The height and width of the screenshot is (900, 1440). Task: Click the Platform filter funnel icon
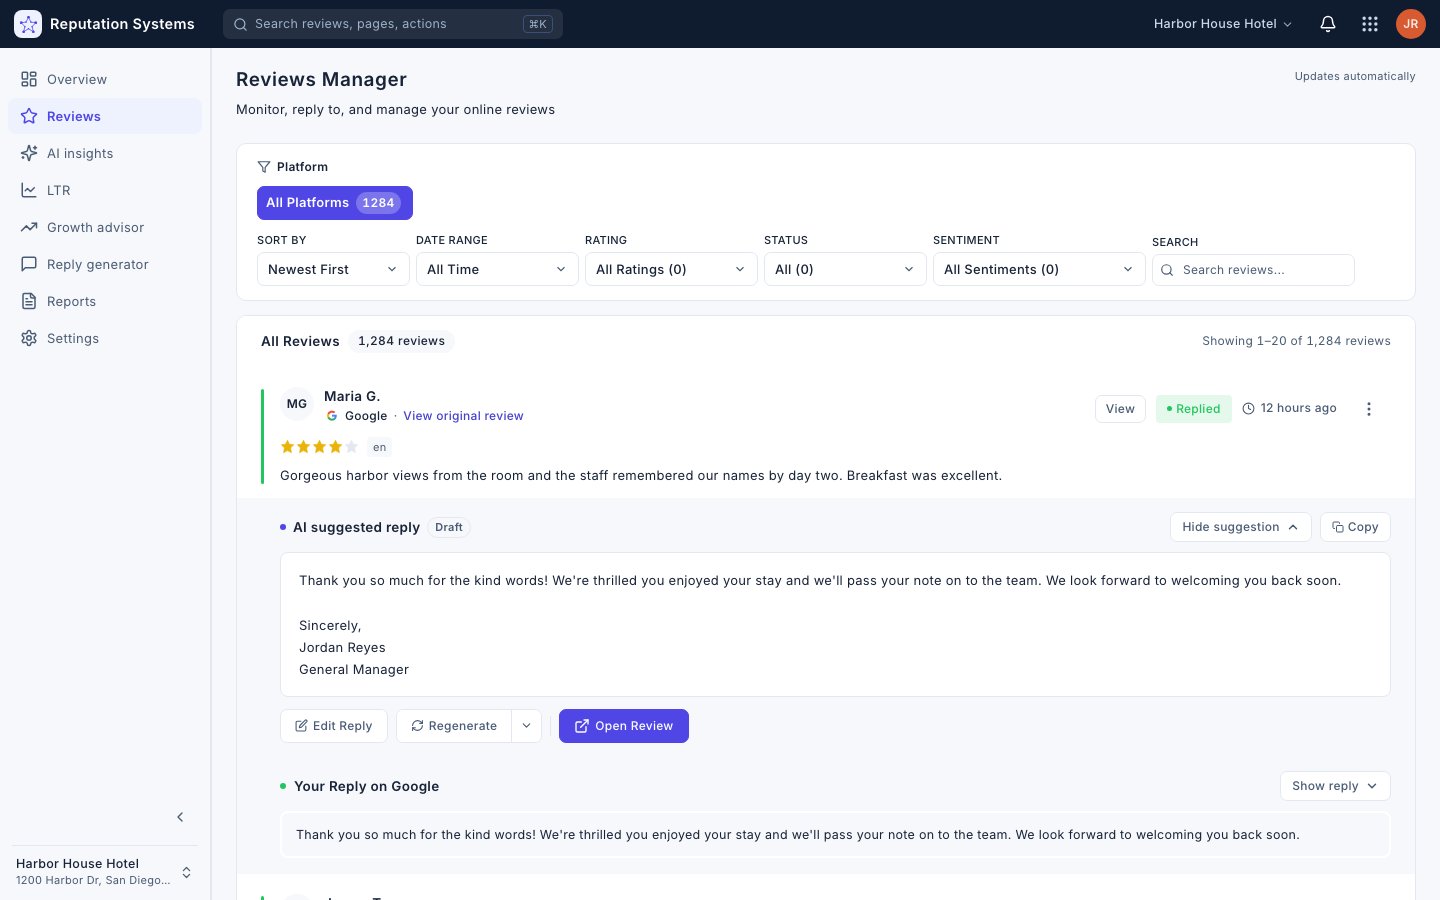tap(264, 167)
